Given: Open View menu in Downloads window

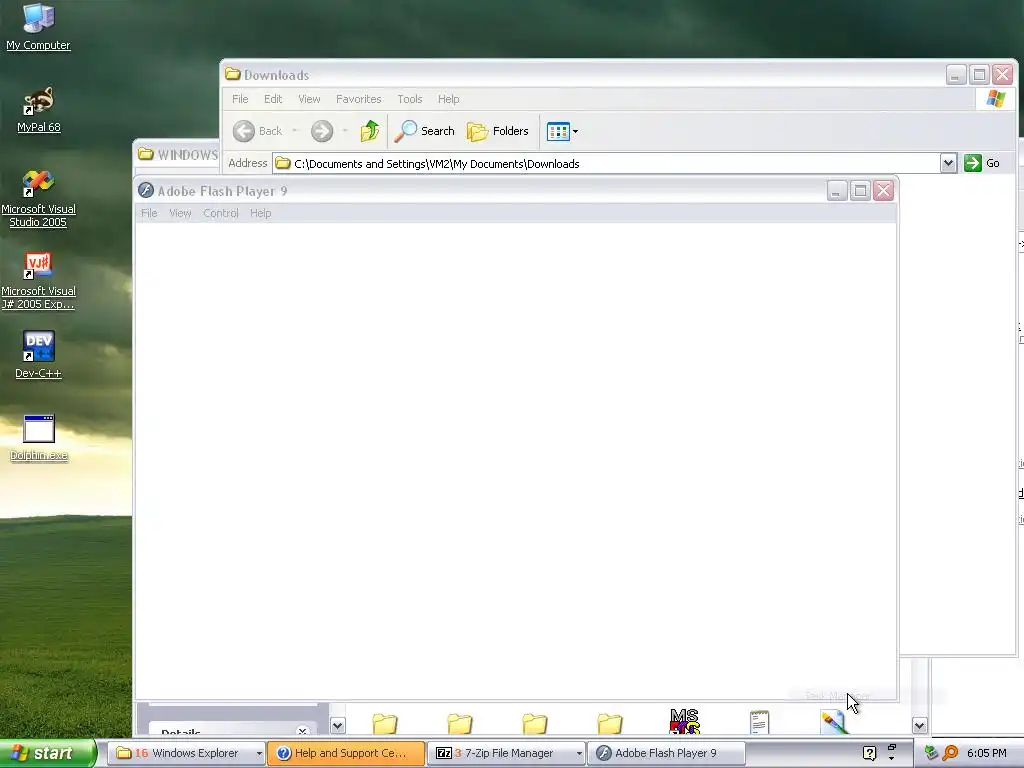Looking at the screenshot, I should pyautogui.click(x=309, y=99).
